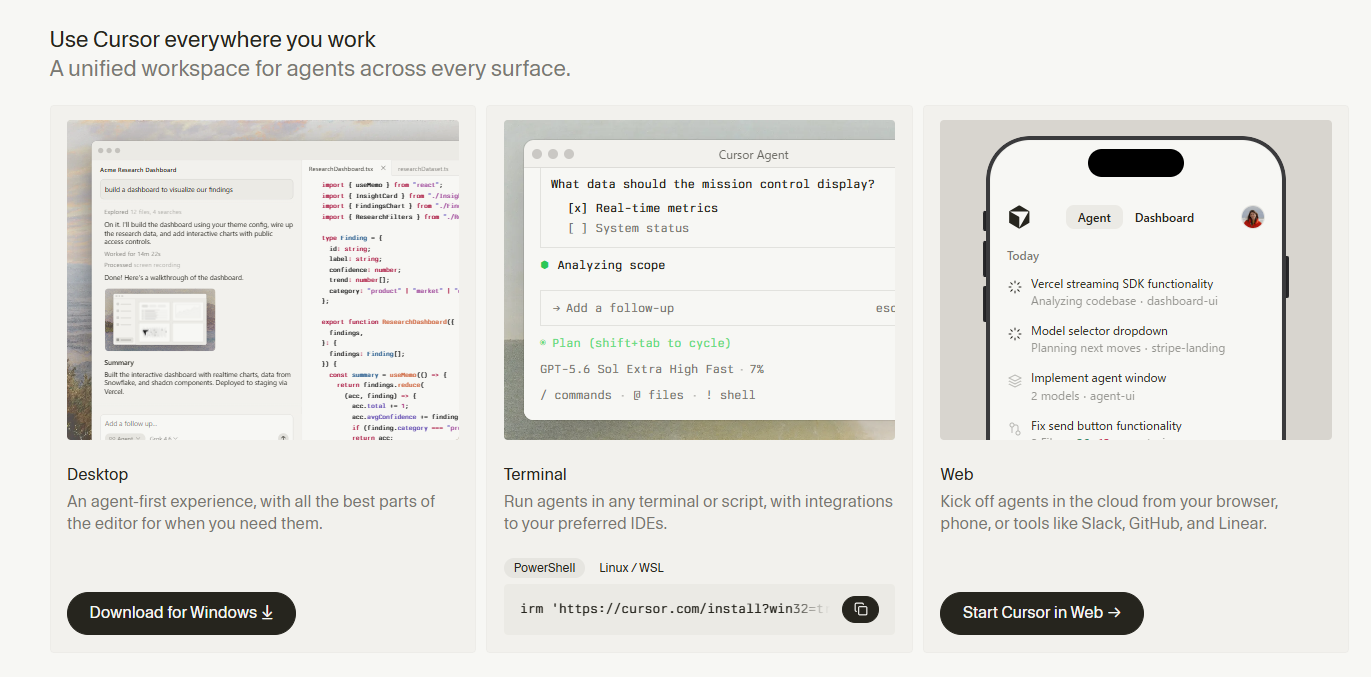This screenshot has height=677, width=1371.
Task: Click the Desktop card heading
Action: point(98,474)
